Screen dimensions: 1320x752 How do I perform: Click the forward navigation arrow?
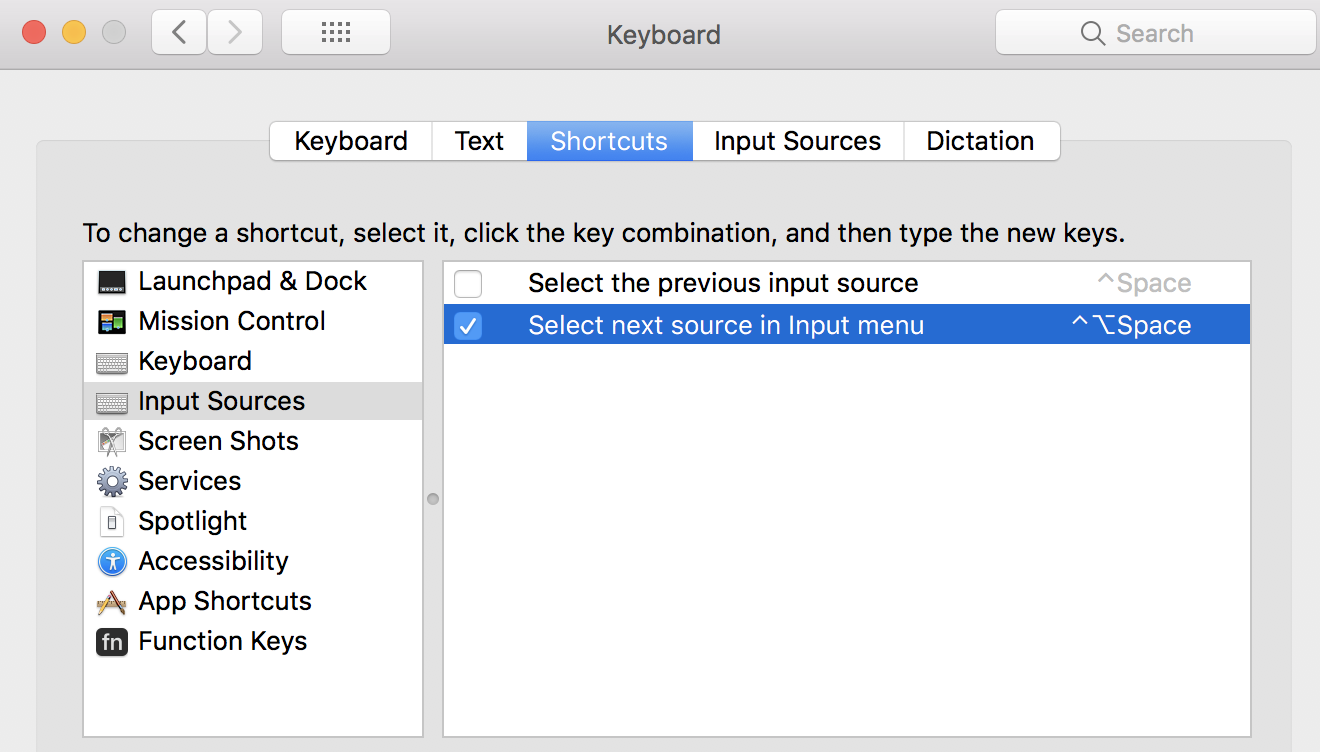[234, 31]
